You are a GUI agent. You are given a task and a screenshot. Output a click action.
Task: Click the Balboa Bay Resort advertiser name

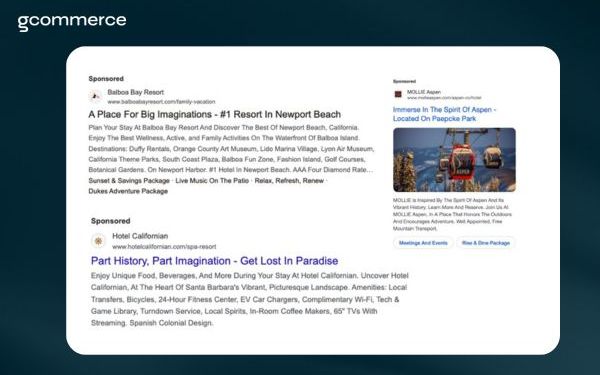pyautogui.click(x=135, y=92)
